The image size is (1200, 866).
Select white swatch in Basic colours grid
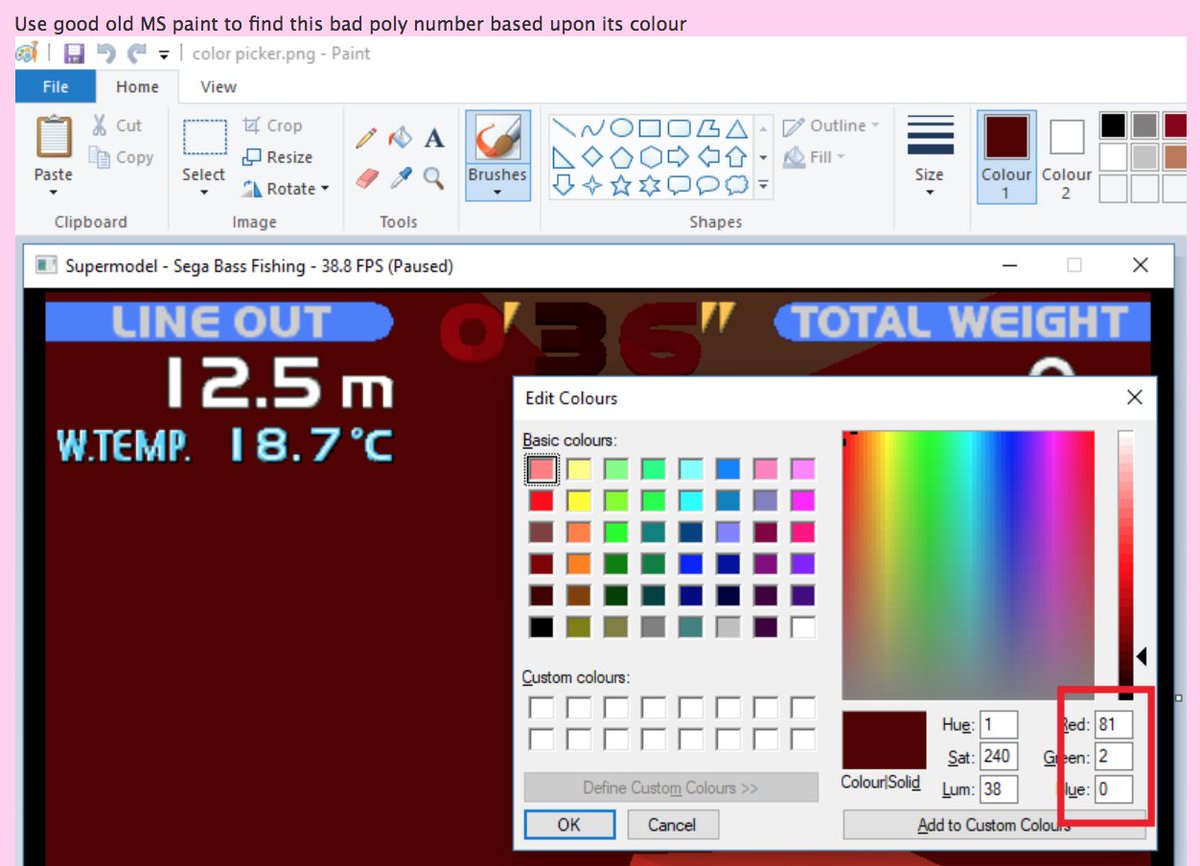803,627
